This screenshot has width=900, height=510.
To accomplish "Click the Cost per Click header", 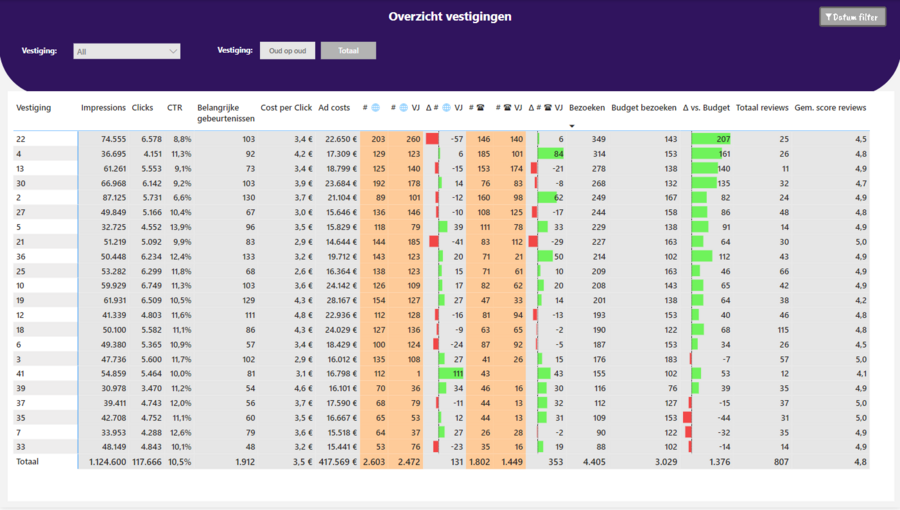I will click(x=286, y=108).
